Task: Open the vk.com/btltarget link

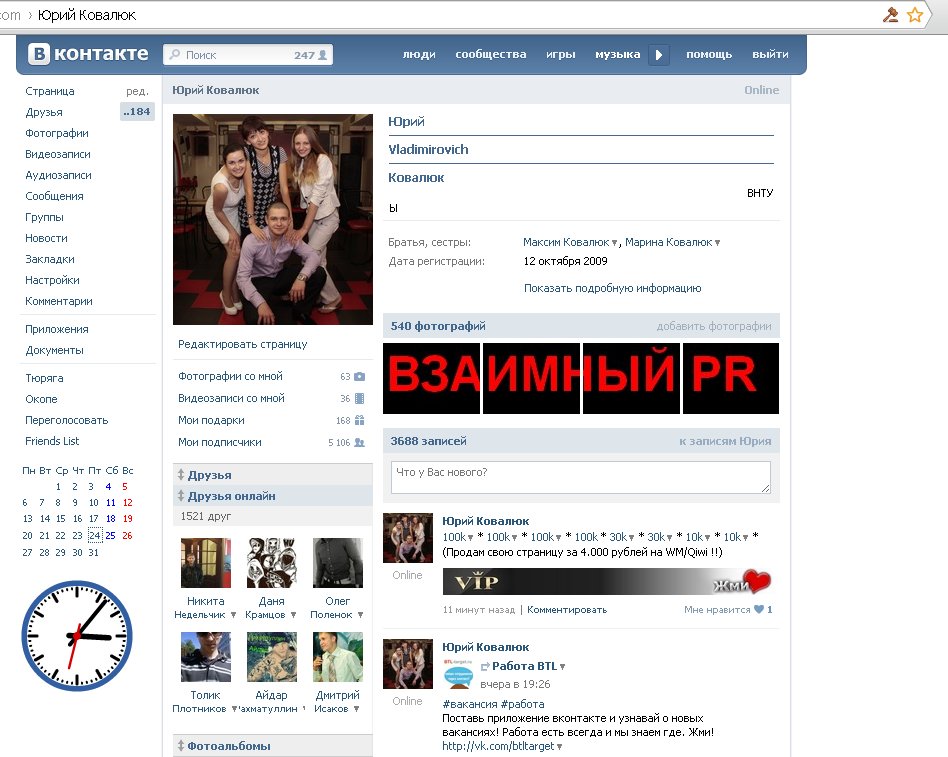Action: point(498,746)
